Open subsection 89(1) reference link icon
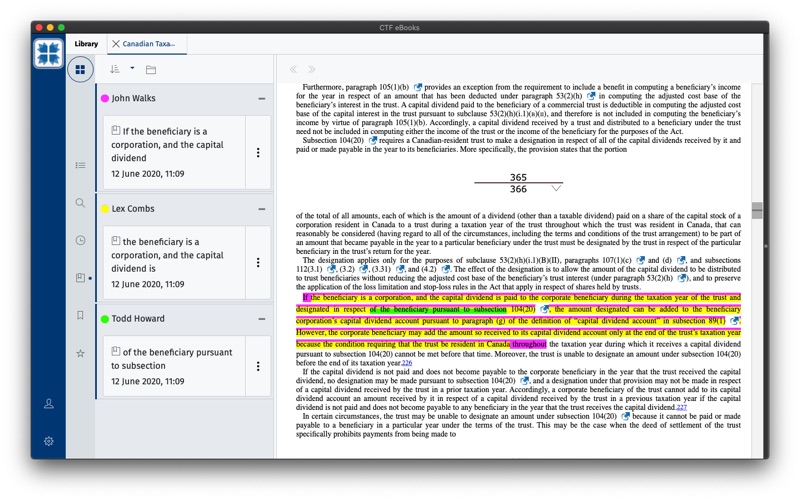The image size is (800, 500). [734, 321]
